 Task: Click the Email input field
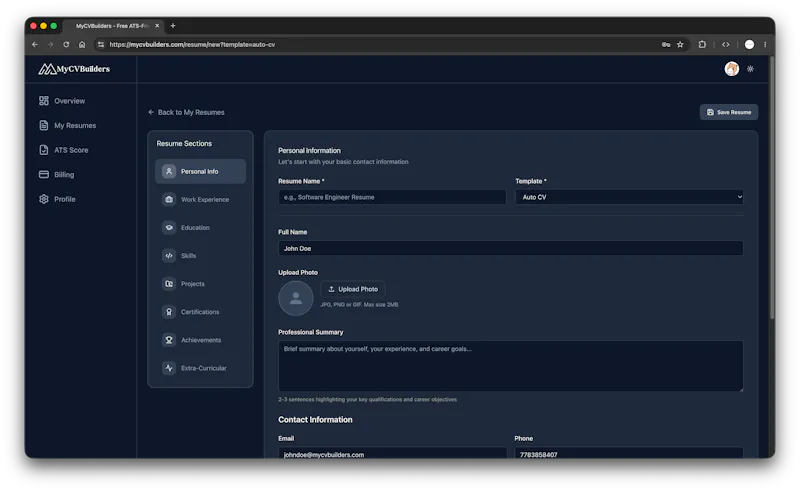click(392, 453)
